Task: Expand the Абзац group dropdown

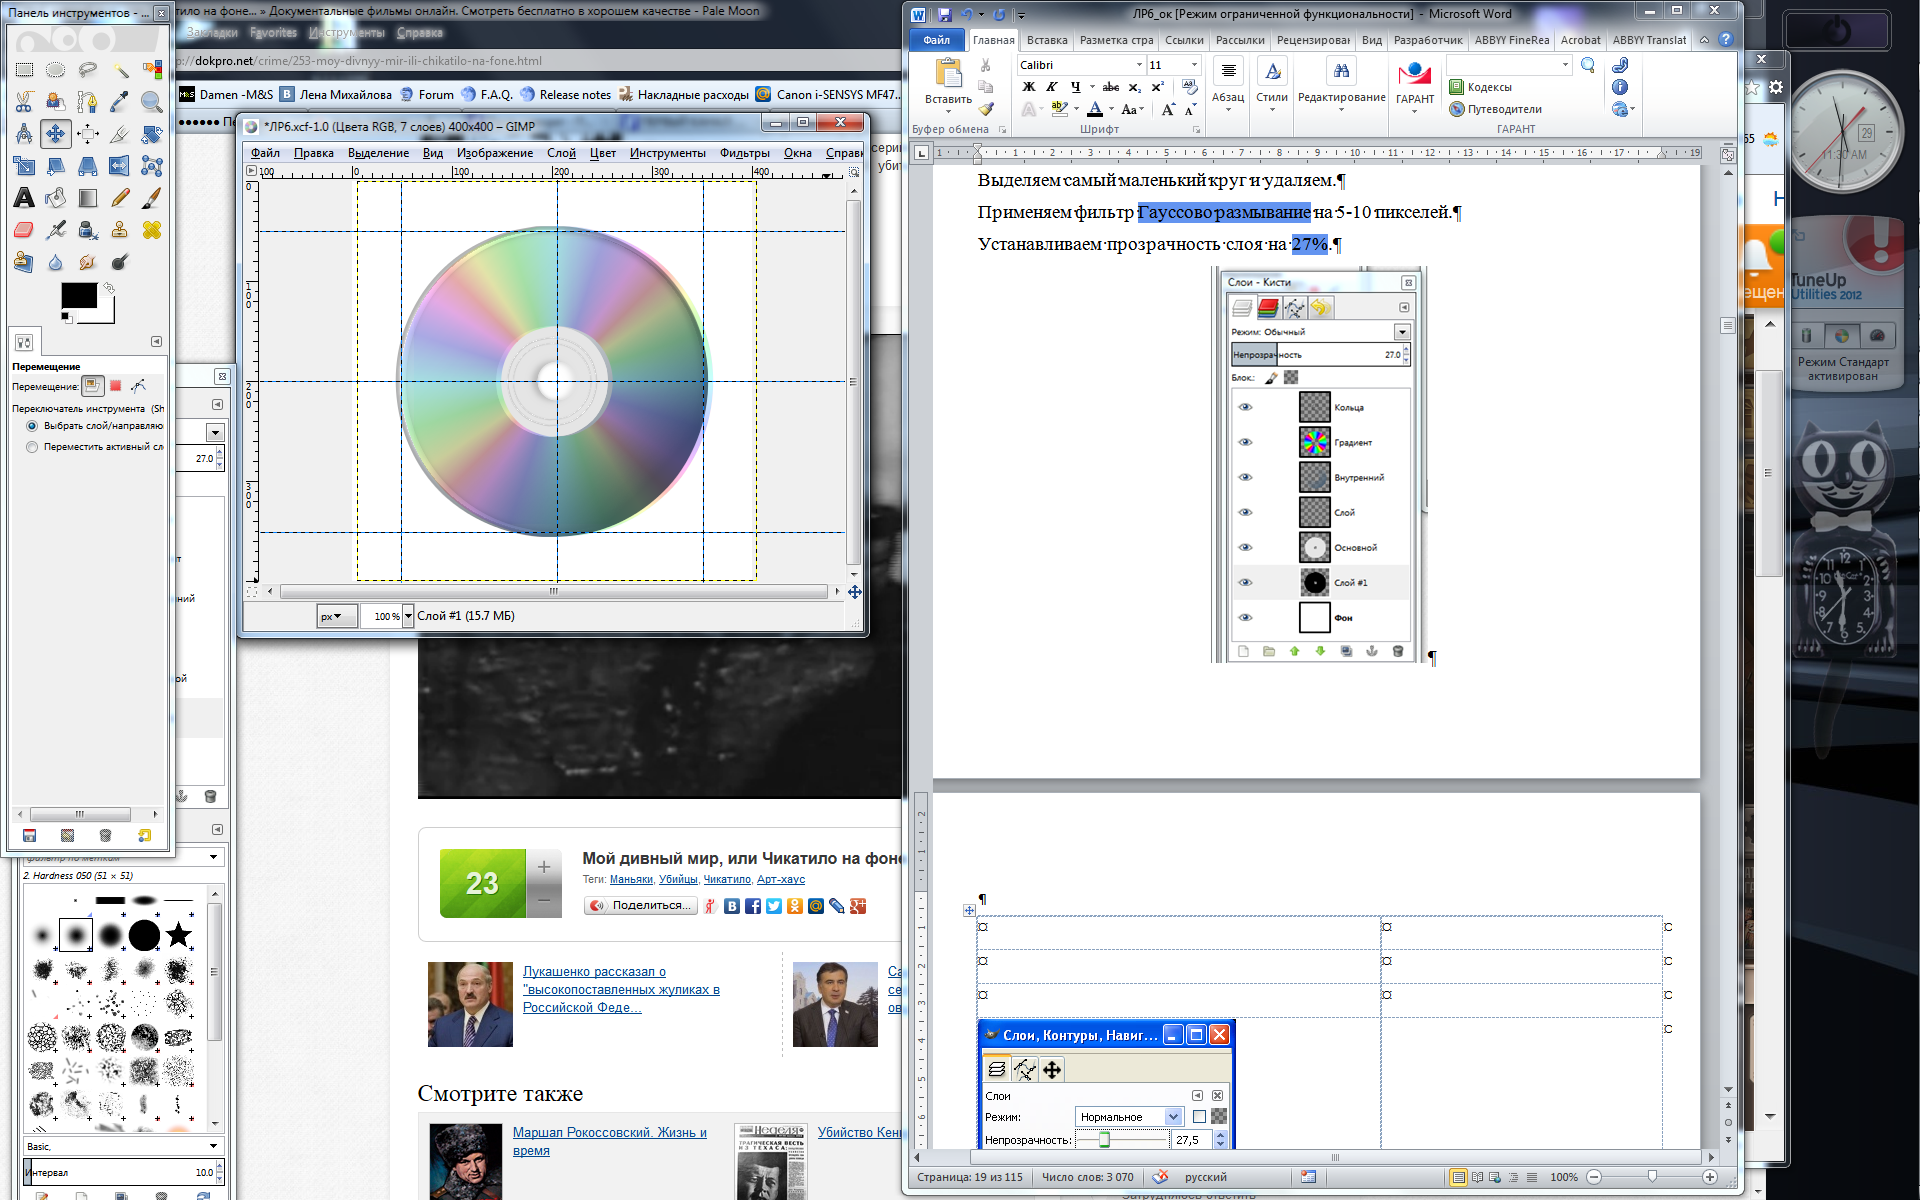Action: tap(1228, 110)
